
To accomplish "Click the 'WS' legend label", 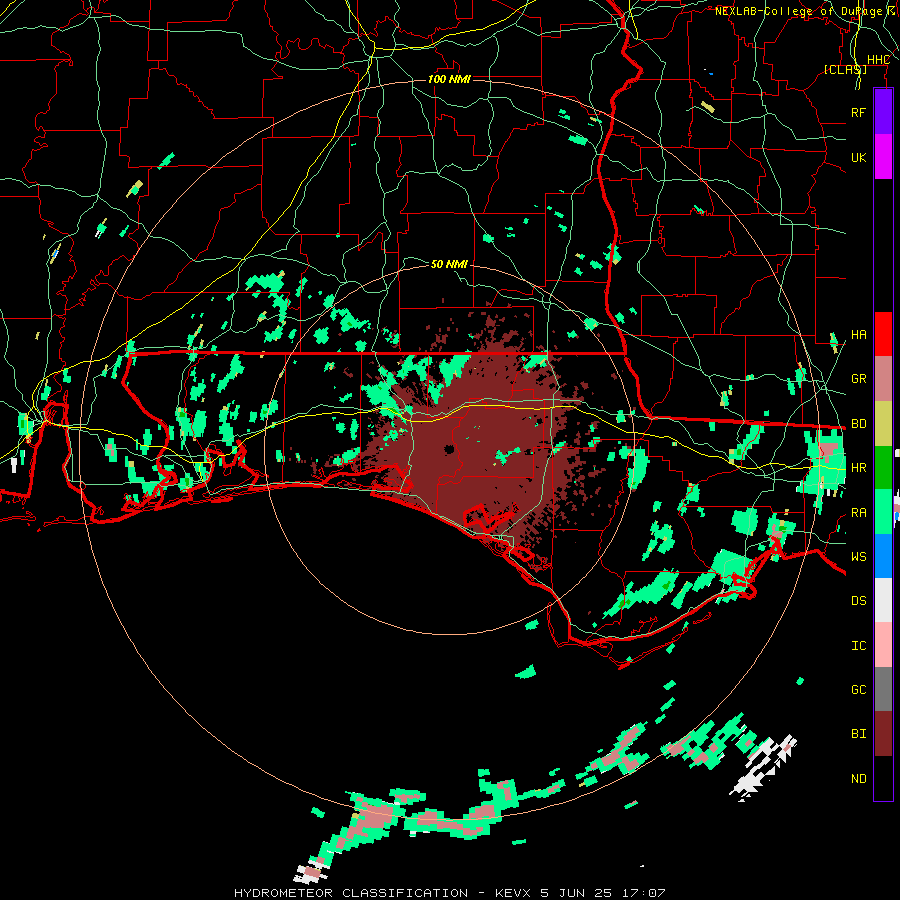I will click(x=858, y=557).
